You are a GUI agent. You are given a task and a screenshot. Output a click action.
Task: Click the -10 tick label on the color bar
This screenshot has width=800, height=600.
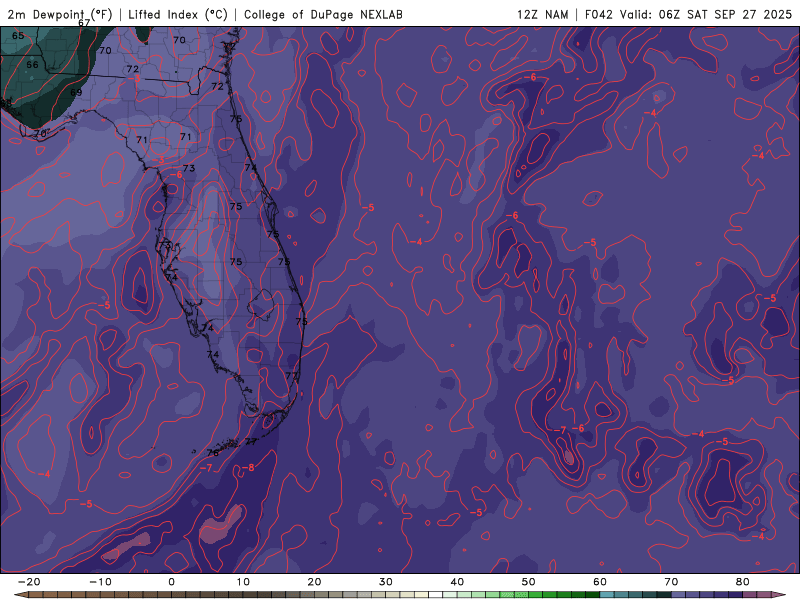[100, 582]
